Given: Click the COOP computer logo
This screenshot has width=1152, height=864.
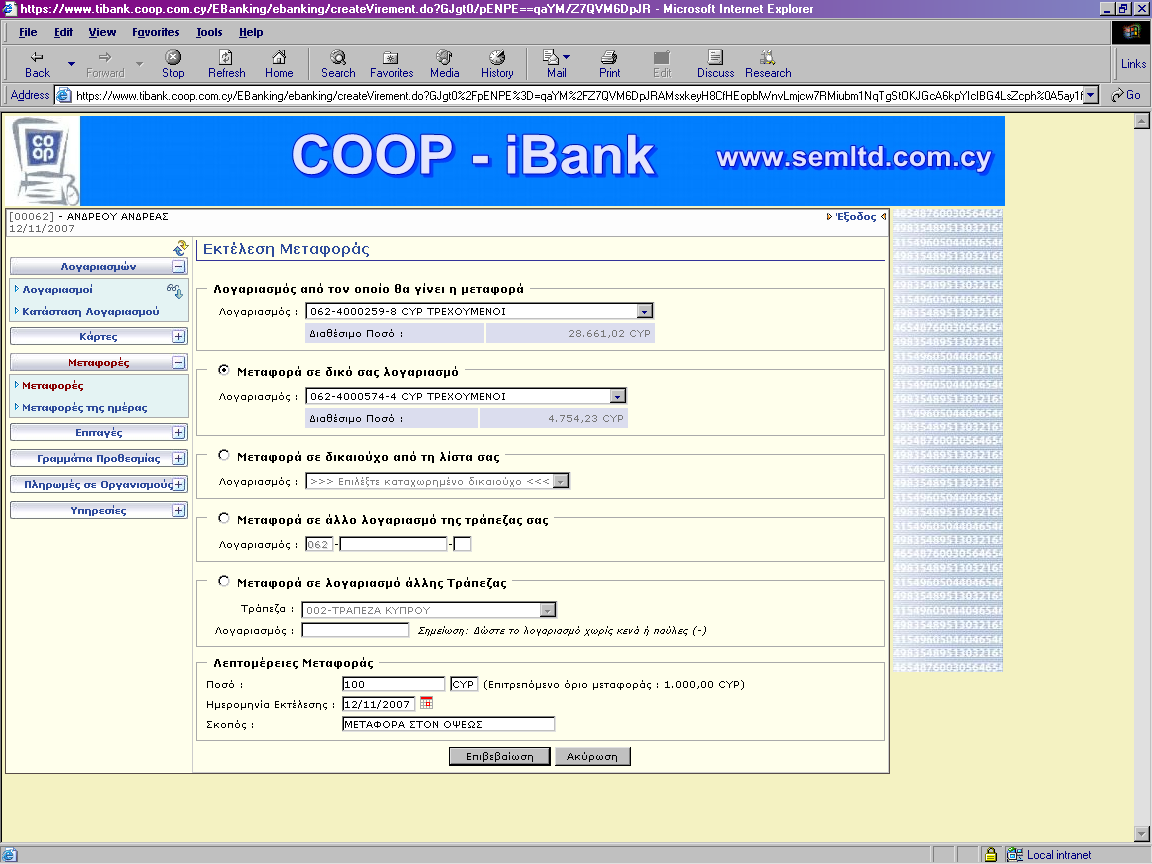Looking at the screenshot, I should 43,162.
